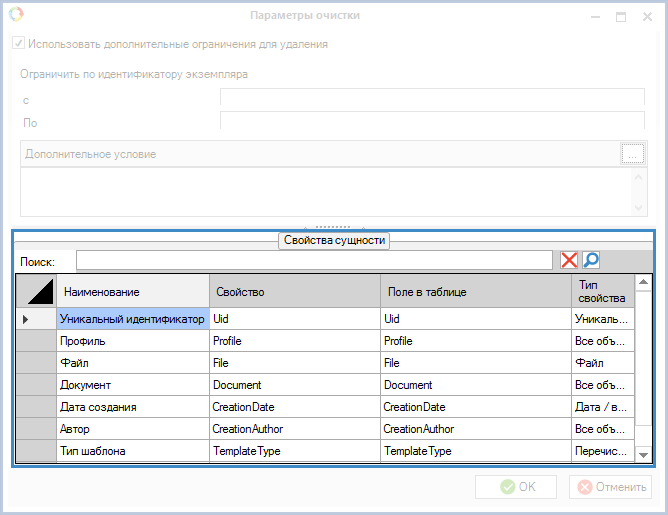Maximize the Параметры очистки window
The image size is (668, 515).
pyautogui.click(x=621, y=16)
